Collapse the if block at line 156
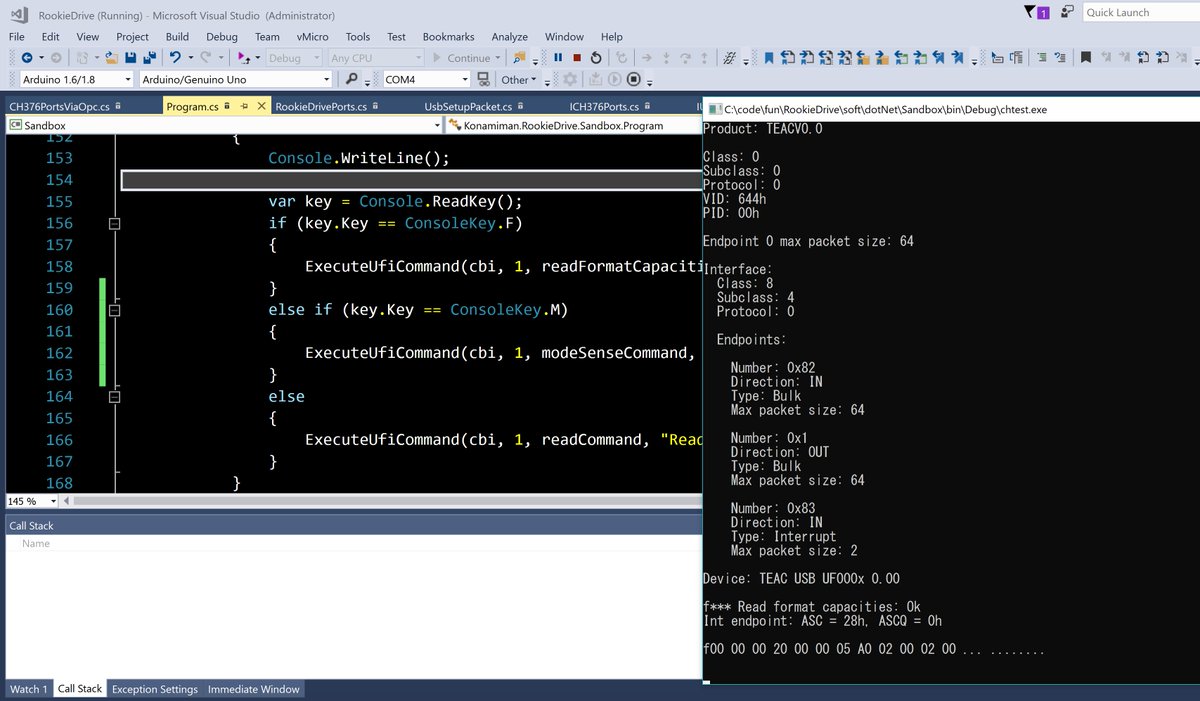 pos(114,224)
